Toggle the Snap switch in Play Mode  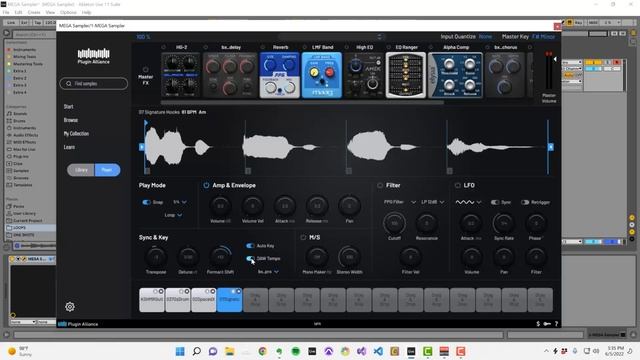[146, 202]
